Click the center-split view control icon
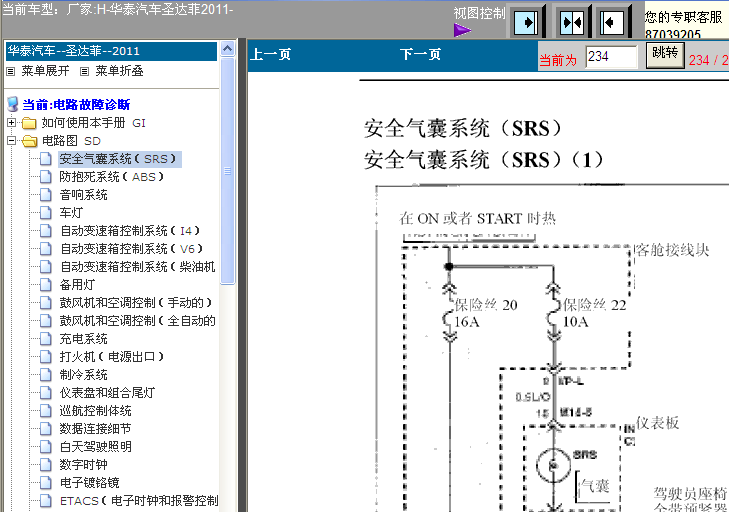 click(x=571, y=22)
